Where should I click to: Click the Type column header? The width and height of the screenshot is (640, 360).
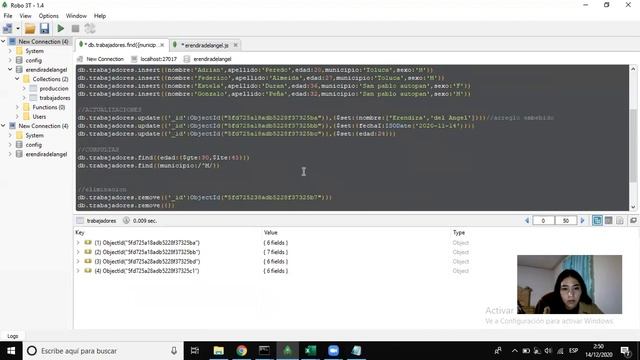(459, 233)
